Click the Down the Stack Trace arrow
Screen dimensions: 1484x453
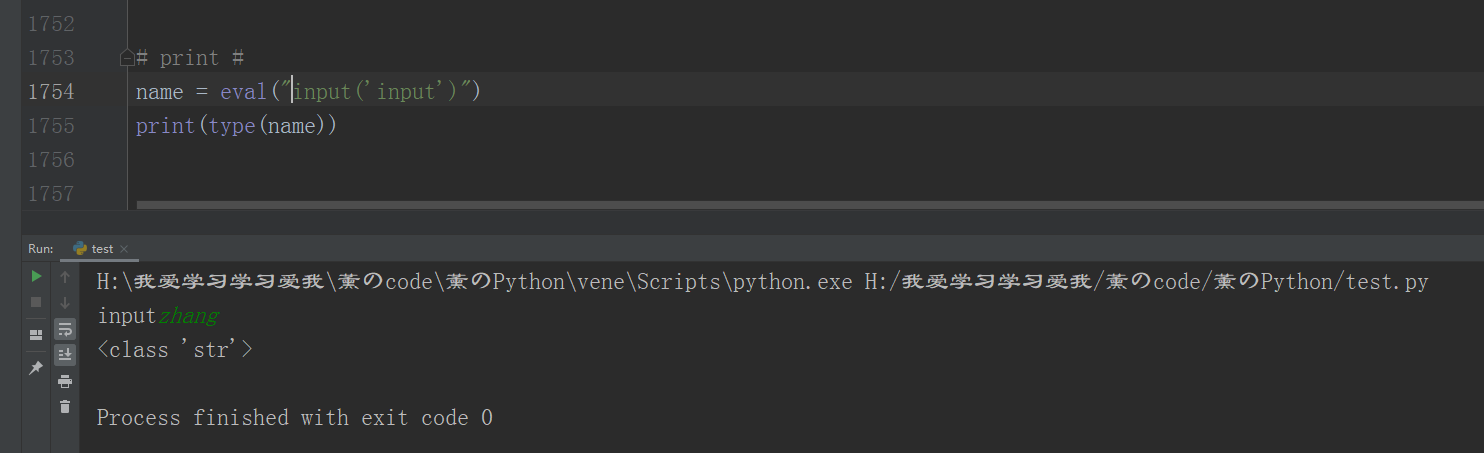point(65,301)
